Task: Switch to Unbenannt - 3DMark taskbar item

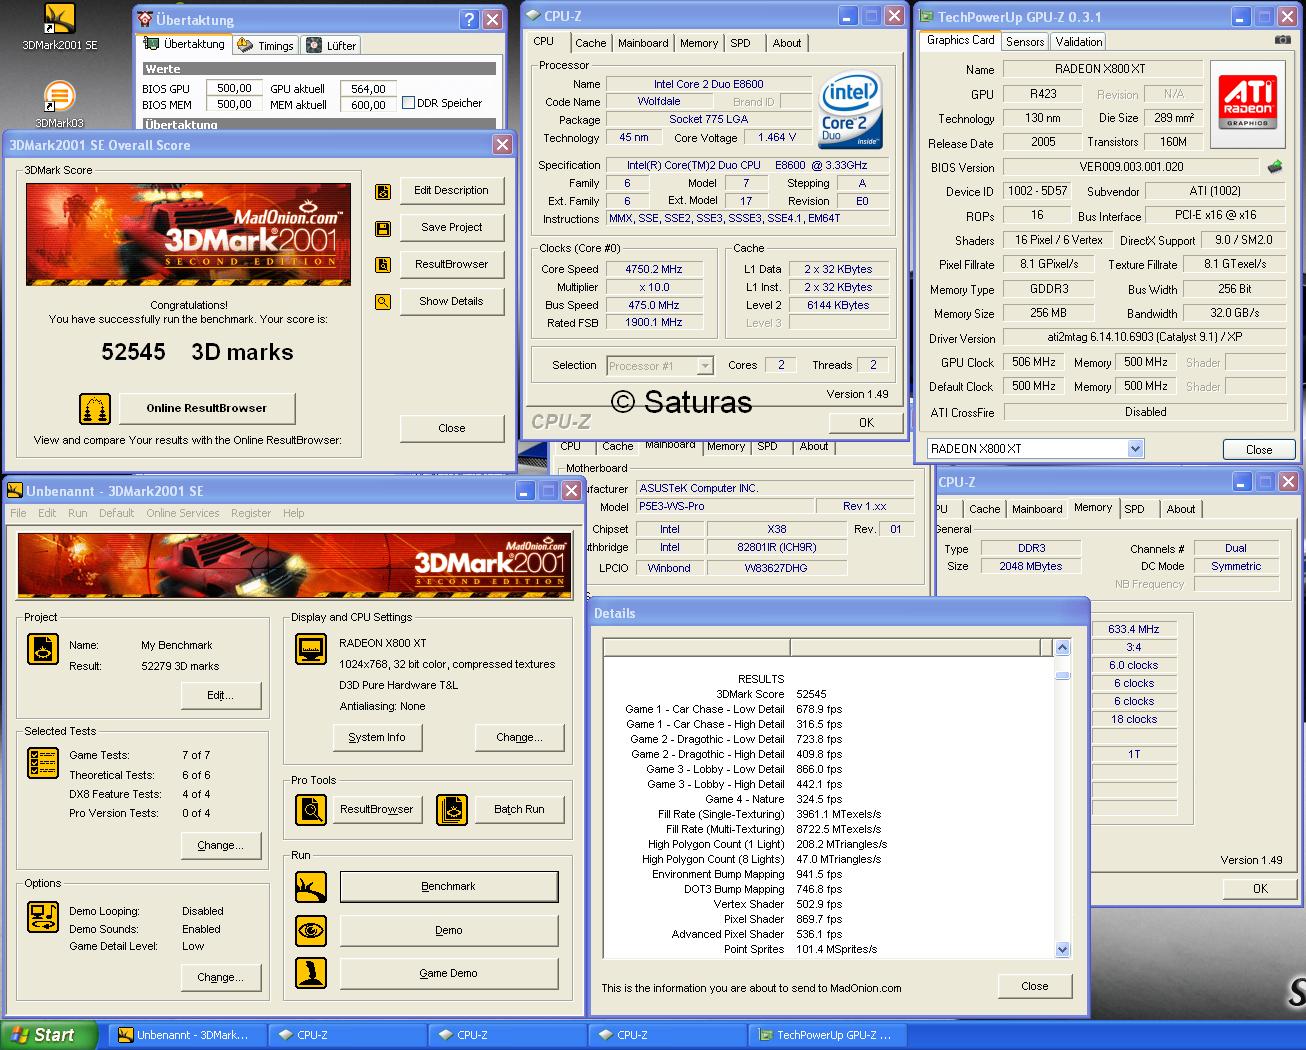Action: click(187, 1035)
